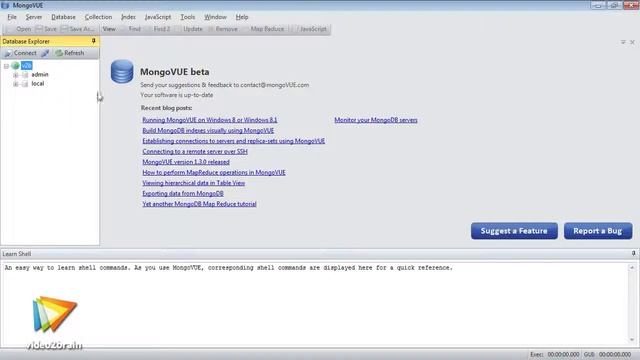Open Yet another MongoDB Map Reduce tutorial link
Viewport: 640px width, 360px height.
[x=199, y=204]
